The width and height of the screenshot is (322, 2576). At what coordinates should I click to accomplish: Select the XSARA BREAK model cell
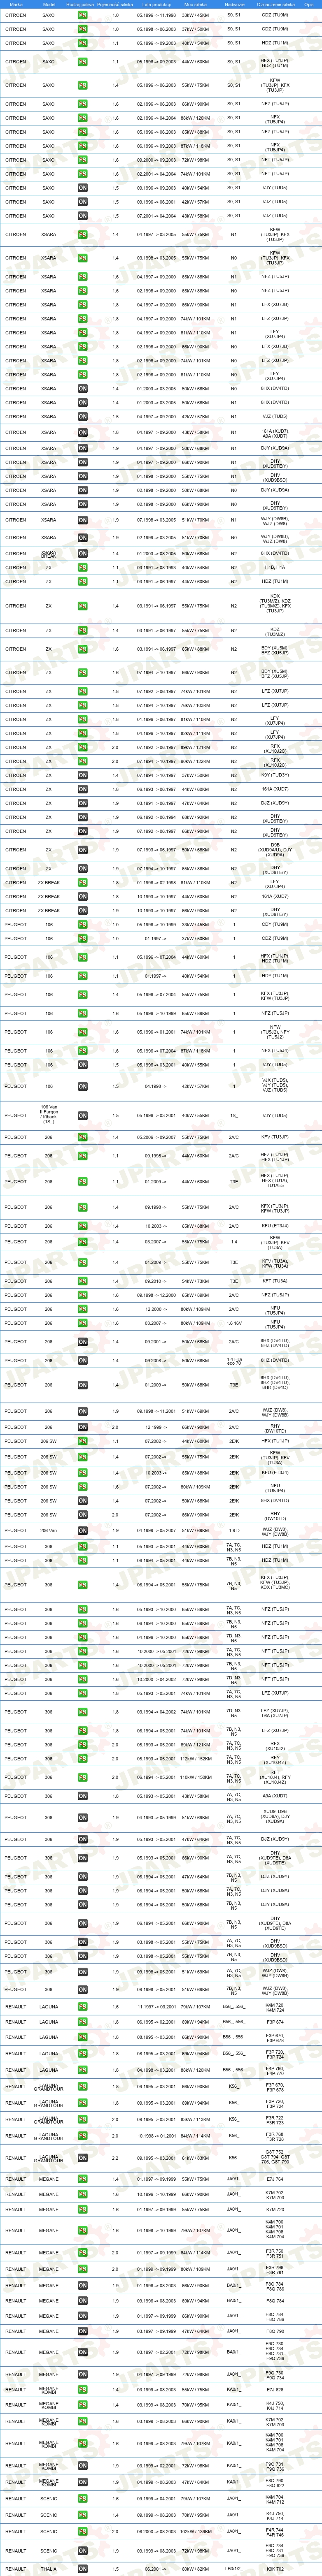[49, 554]
